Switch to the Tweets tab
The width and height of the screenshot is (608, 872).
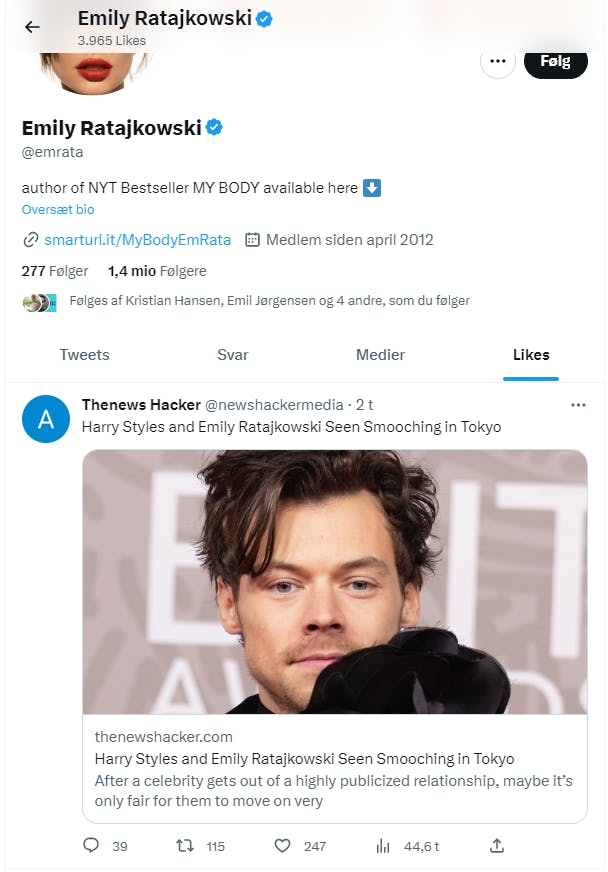click(x=84, y=355)
